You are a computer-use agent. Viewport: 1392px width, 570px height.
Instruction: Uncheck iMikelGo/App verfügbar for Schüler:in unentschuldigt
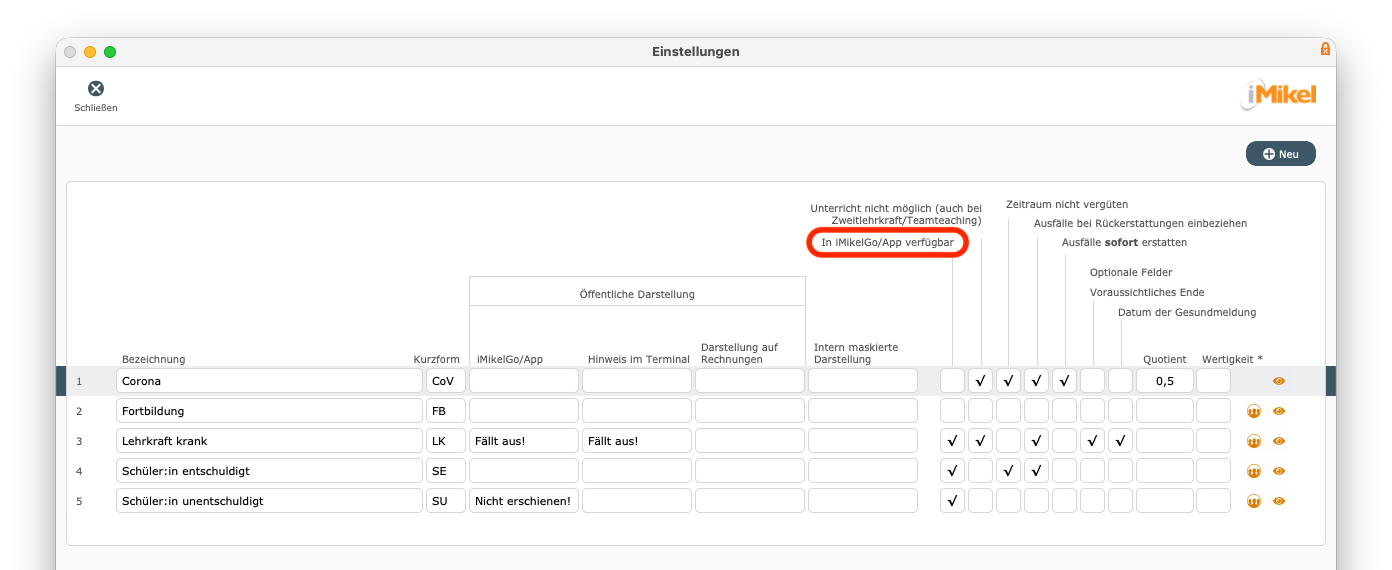pyautogui.click(x=953, y=501)
